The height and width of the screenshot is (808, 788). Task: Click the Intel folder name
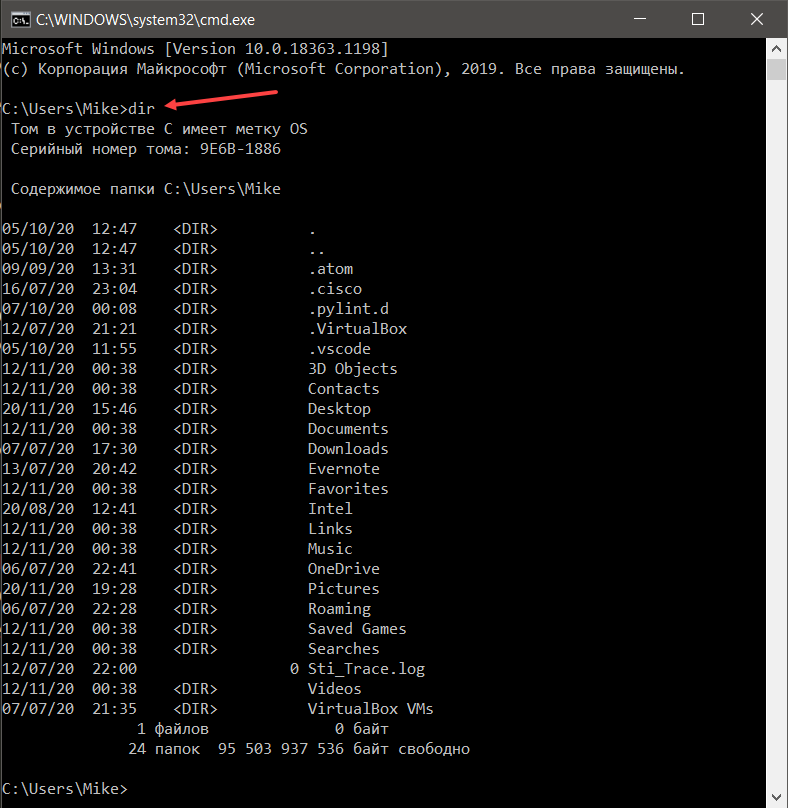pos(330,509)
